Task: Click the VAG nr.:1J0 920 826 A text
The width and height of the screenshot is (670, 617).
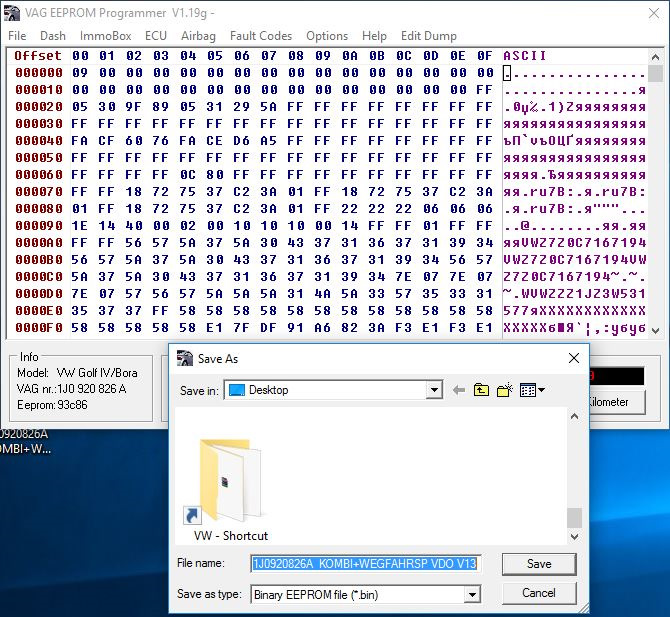Action: pyautogui.click(x=72, y=389)
